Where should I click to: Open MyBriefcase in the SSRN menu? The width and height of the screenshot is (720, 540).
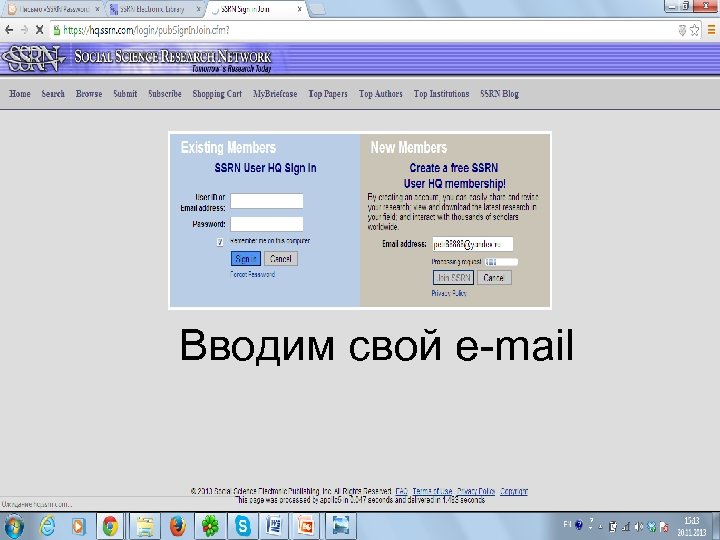(x=275, y=94)
